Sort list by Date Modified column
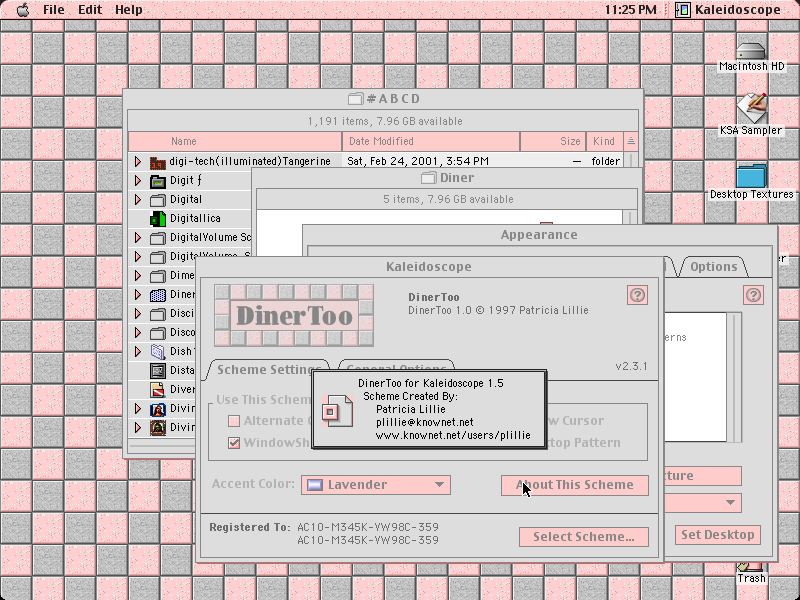This screenshot has height=600, width=800. 431,141
